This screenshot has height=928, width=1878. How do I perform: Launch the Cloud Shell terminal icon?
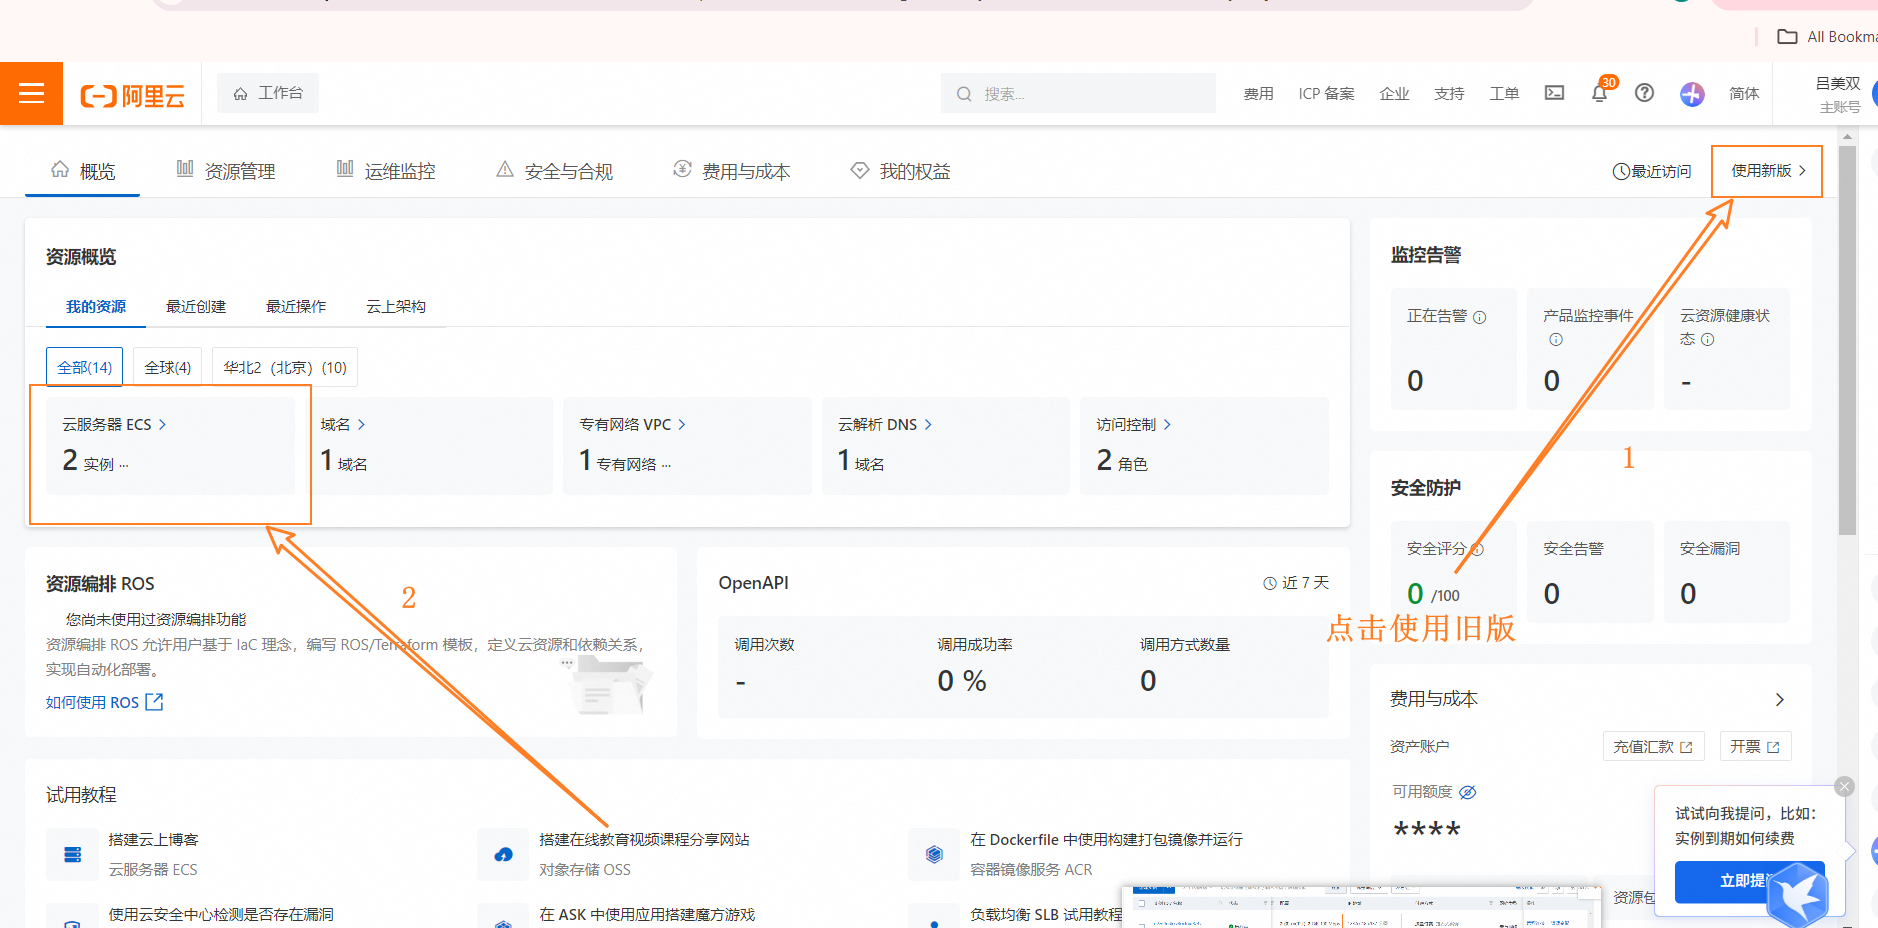click(x=1554, y=93)
